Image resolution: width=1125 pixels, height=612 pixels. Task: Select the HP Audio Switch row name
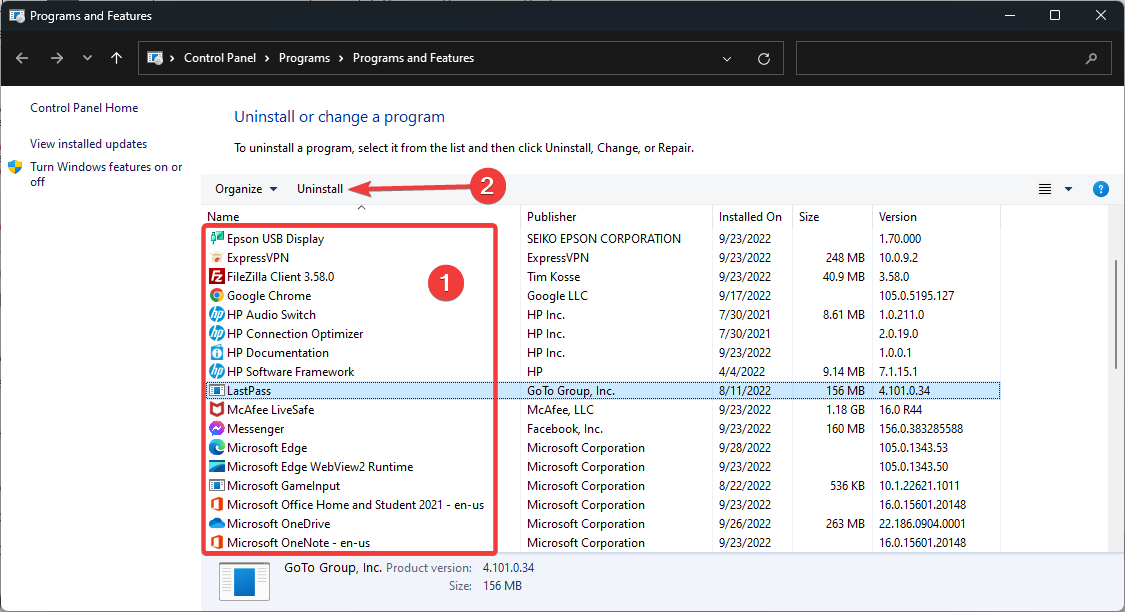click(x=271, y=314)
